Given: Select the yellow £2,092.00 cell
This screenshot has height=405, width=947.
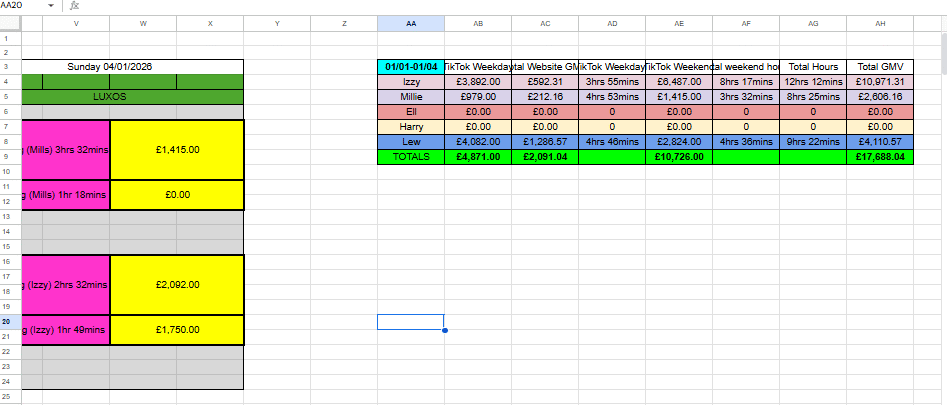Looking at the screenshot, I should pos(176,284).
